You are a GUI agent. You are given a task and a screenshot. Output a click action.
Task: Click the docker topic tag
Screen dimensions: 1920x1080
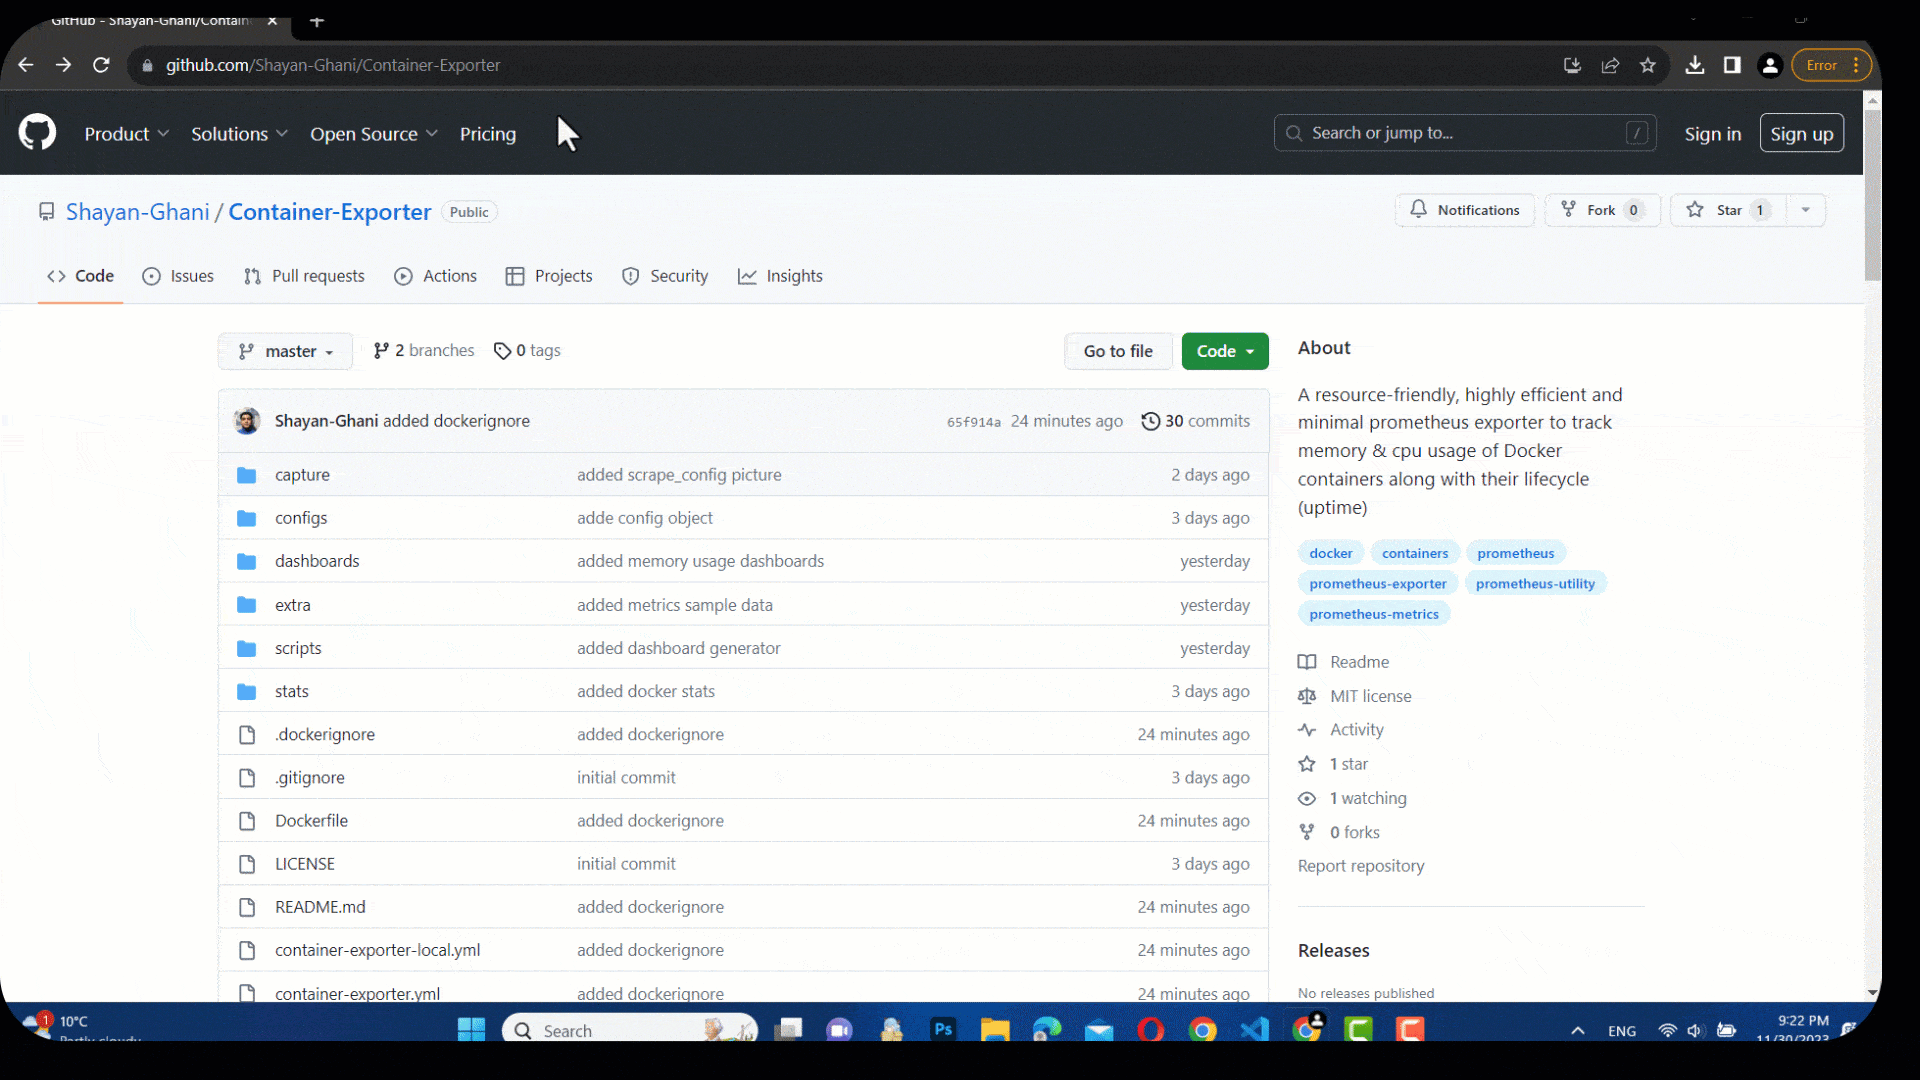click(1330, 553)
